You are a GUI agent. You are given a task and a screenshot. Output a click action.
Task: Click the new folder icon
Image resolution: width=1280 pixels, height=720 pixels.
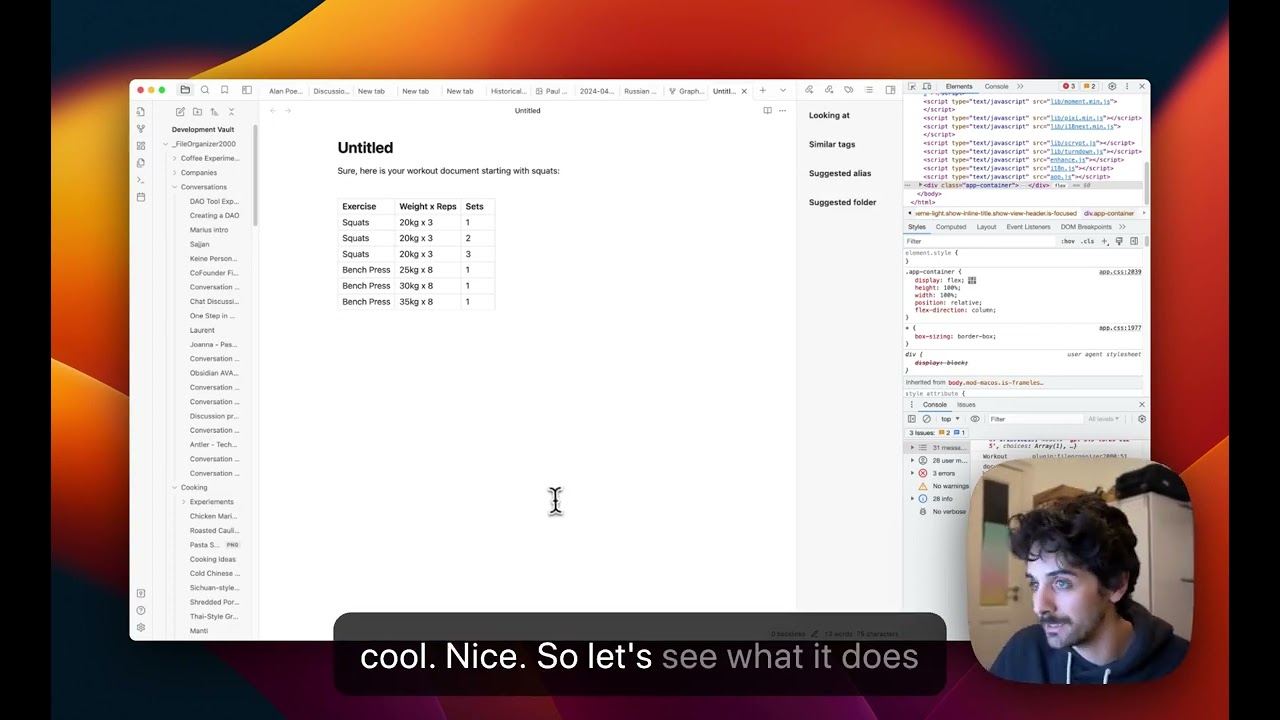[x=197, y=112]
